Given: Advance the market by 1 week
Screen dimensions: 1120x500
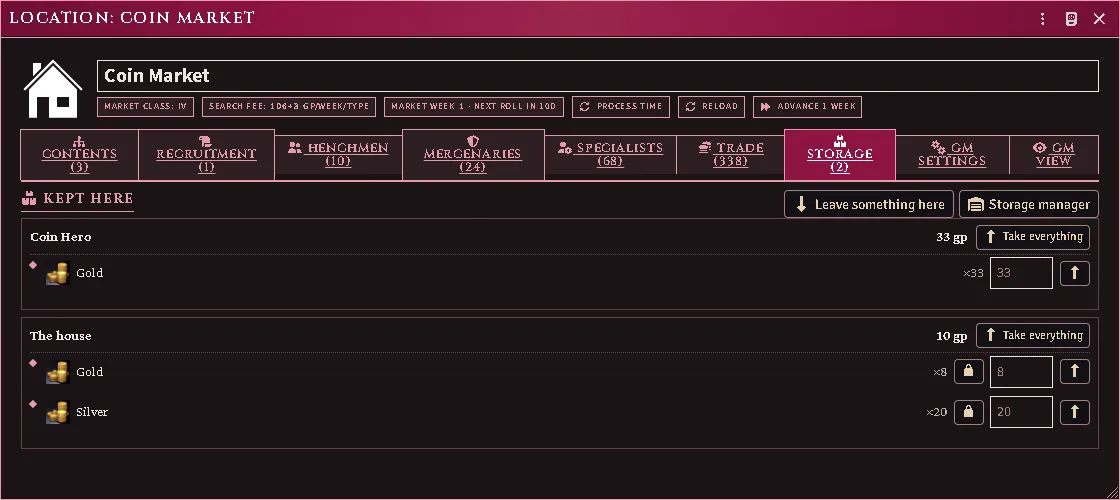Looking at the screenshot, I should [x=807, y=106].
